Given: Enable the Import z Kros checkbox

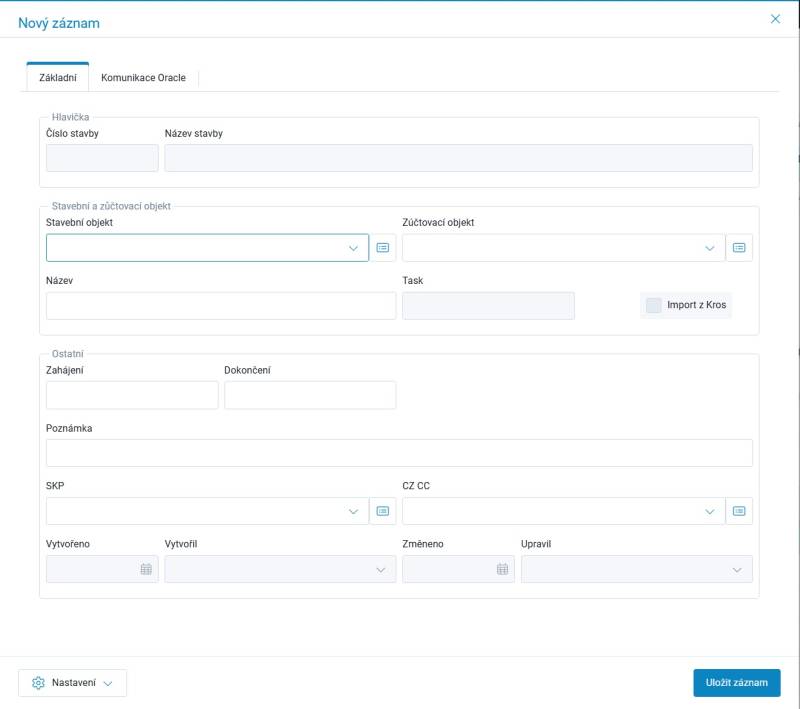Looking at the screenshot, I should (x=654, y=305).
